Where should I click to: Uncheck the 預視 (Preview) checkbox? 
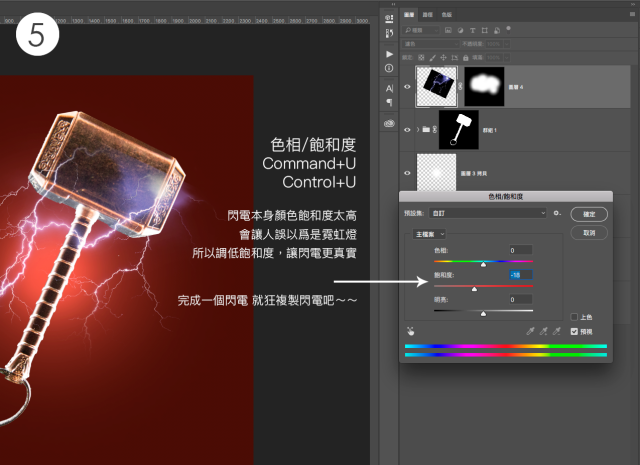(574, 330)
